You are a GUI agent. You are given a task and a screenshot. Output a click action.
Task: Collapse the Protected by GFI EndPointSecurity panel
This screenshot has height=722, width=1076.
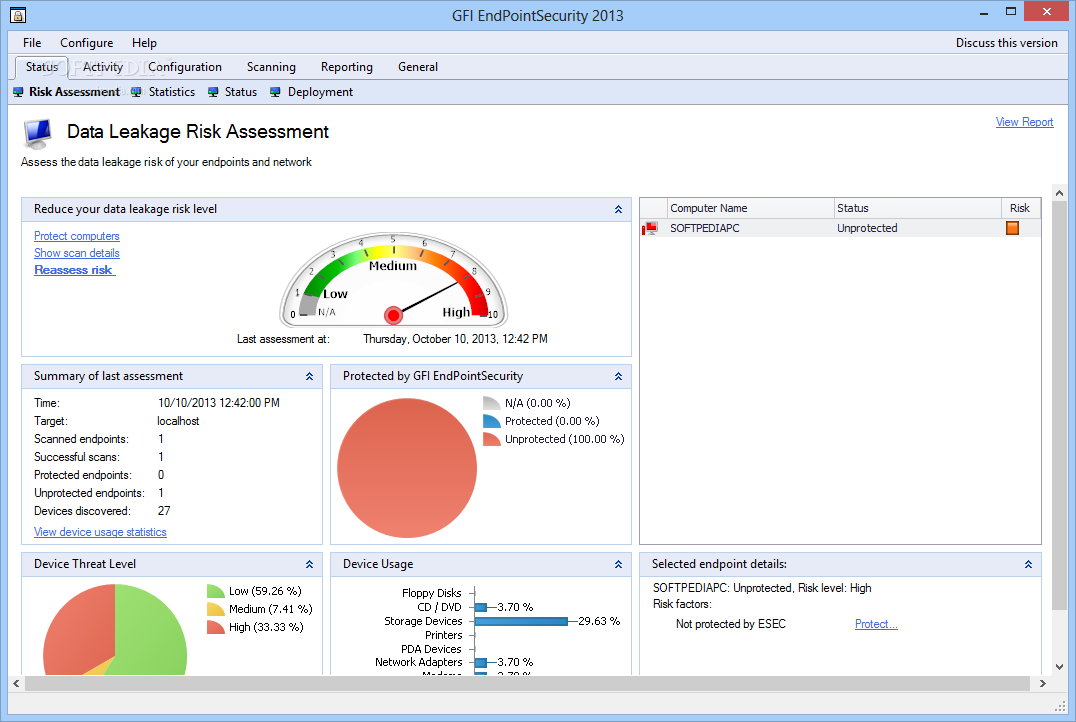point(618,376)
